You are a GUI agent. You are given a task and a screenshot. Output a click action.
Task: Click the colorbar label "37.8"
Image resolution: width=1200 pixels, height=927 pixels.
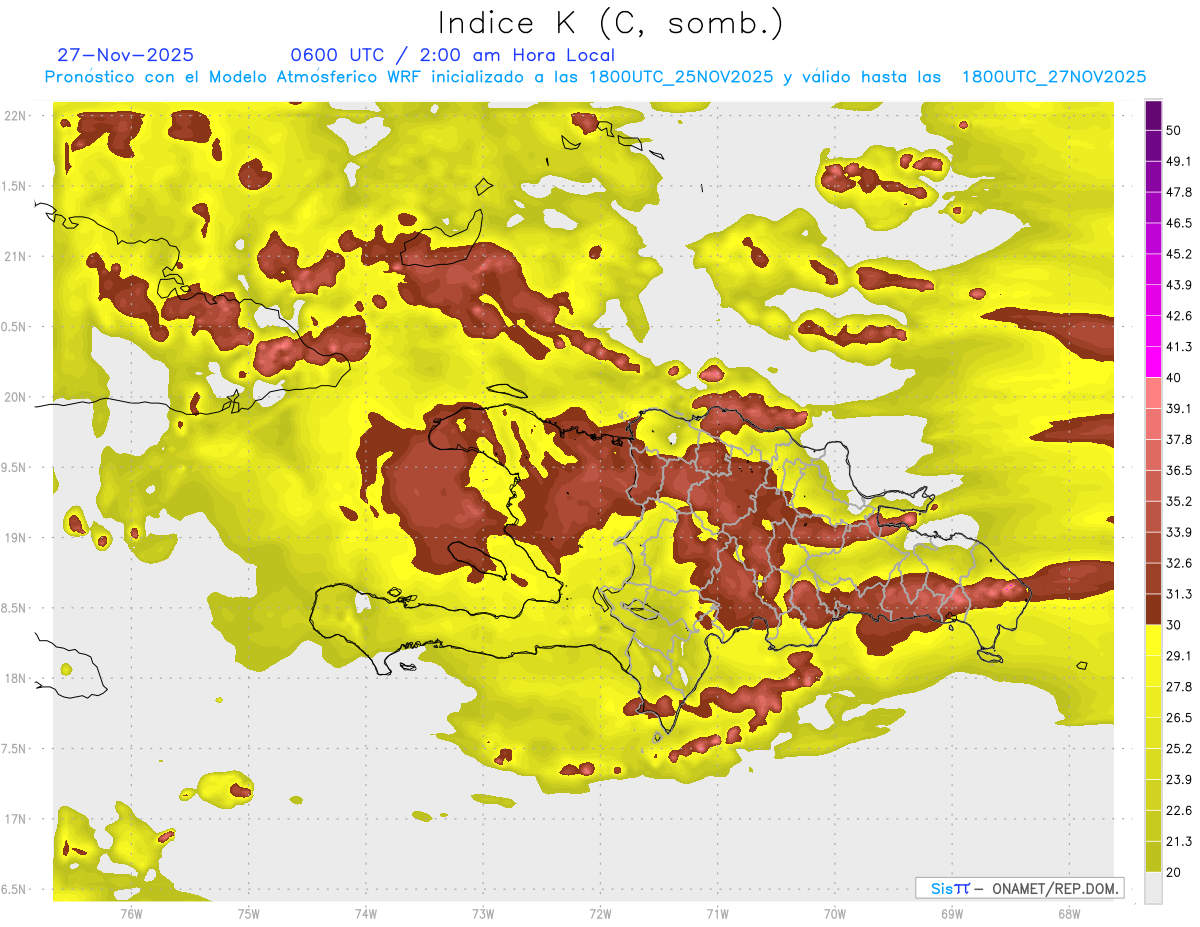[1179, 439]
